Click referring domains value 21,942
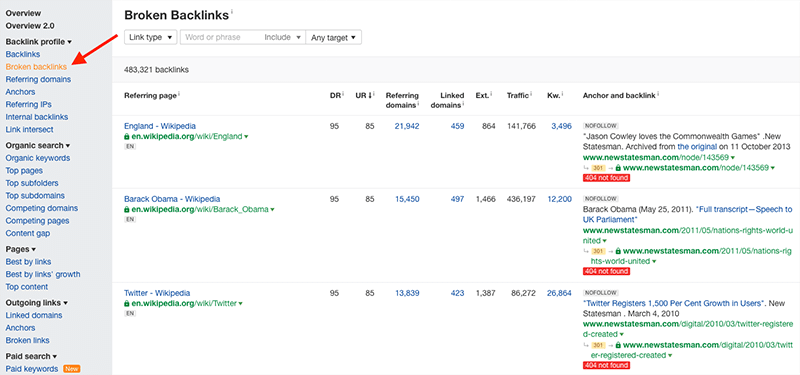Viewport: 800px width, 375px height. click(x=407, y=126)
